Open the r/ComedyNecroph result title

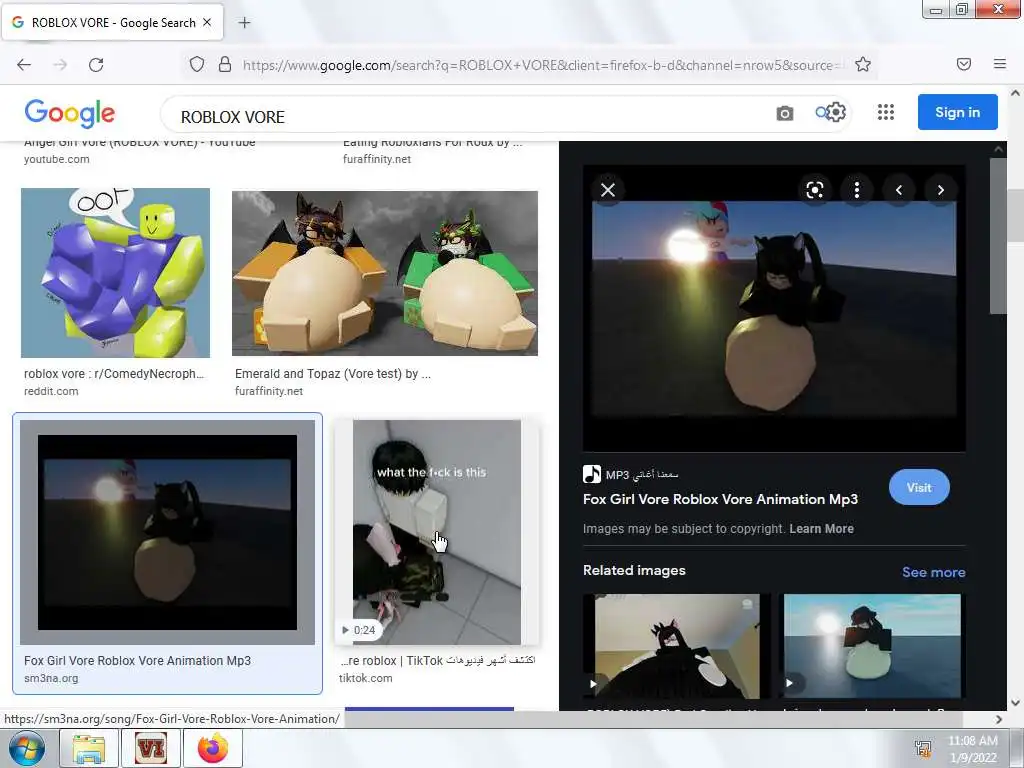(x=114, y=374)
